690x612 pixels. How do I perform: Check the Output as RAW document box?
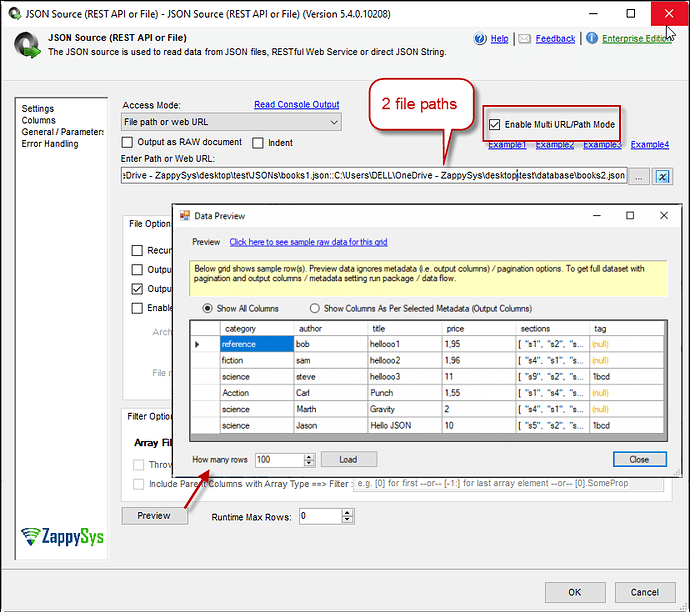pyautogui.click(x=127, y=143)
